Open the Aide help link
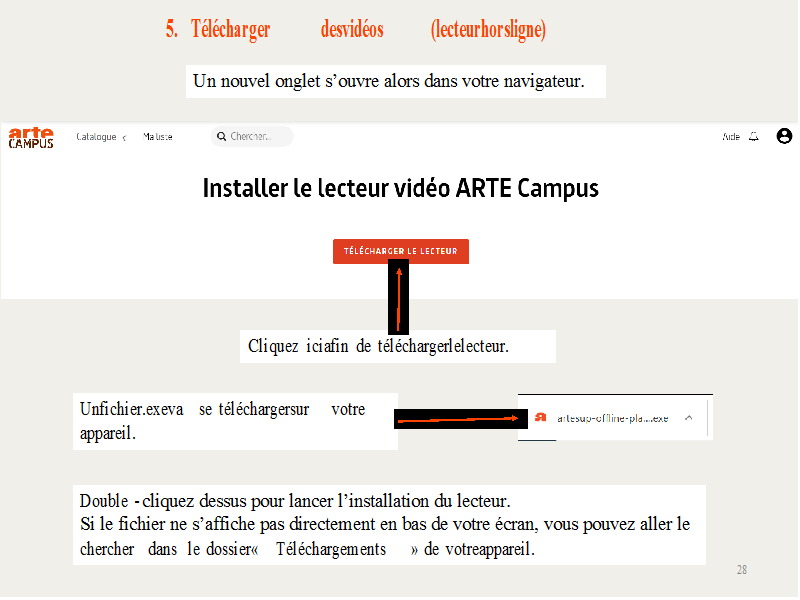The image size is (800, 600). tap(731, 137)
